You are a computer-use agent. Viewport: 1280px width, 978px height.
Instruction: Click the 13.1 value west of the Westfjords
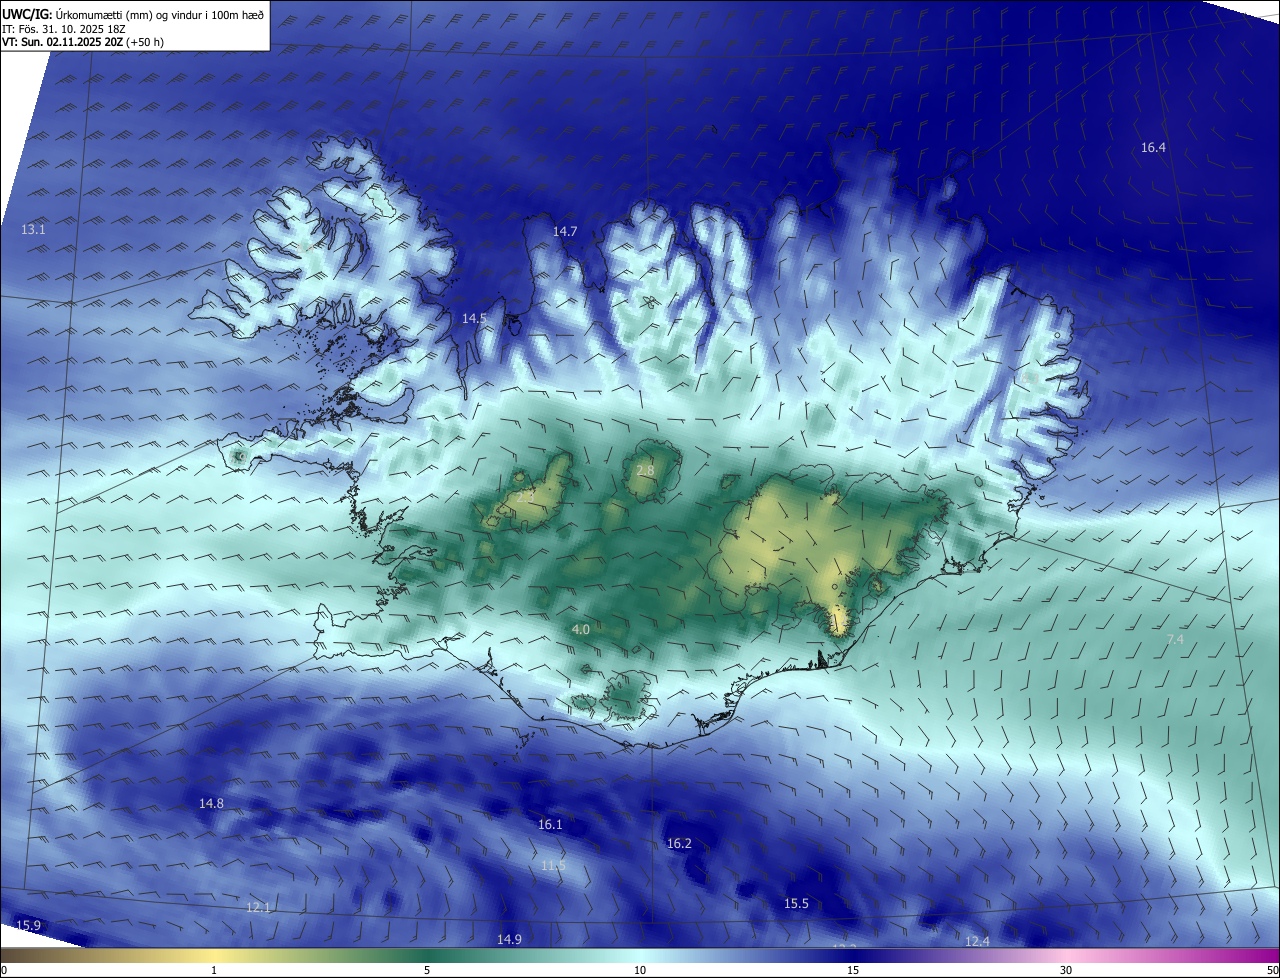pyautogui.click(x=33, y=230)
